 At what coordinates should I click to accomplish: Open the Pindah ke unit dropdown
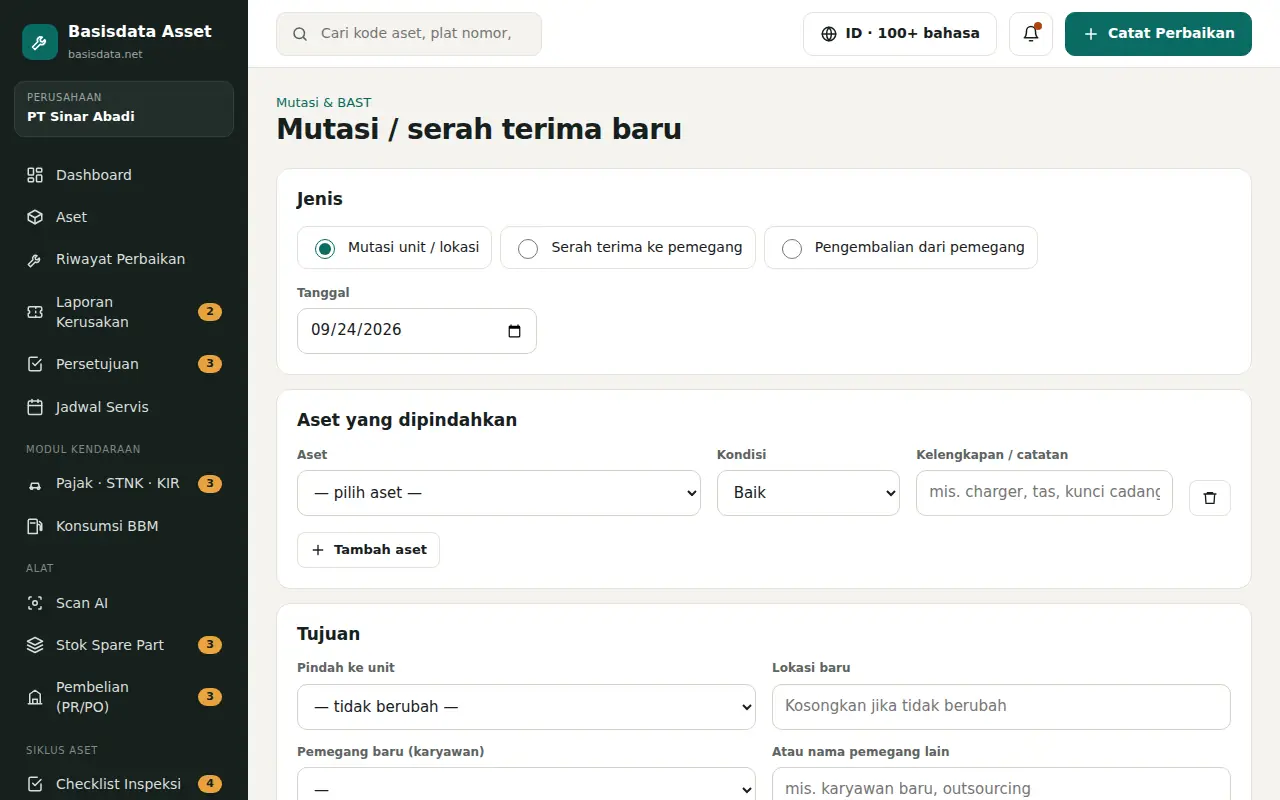(x=526, y=707)
